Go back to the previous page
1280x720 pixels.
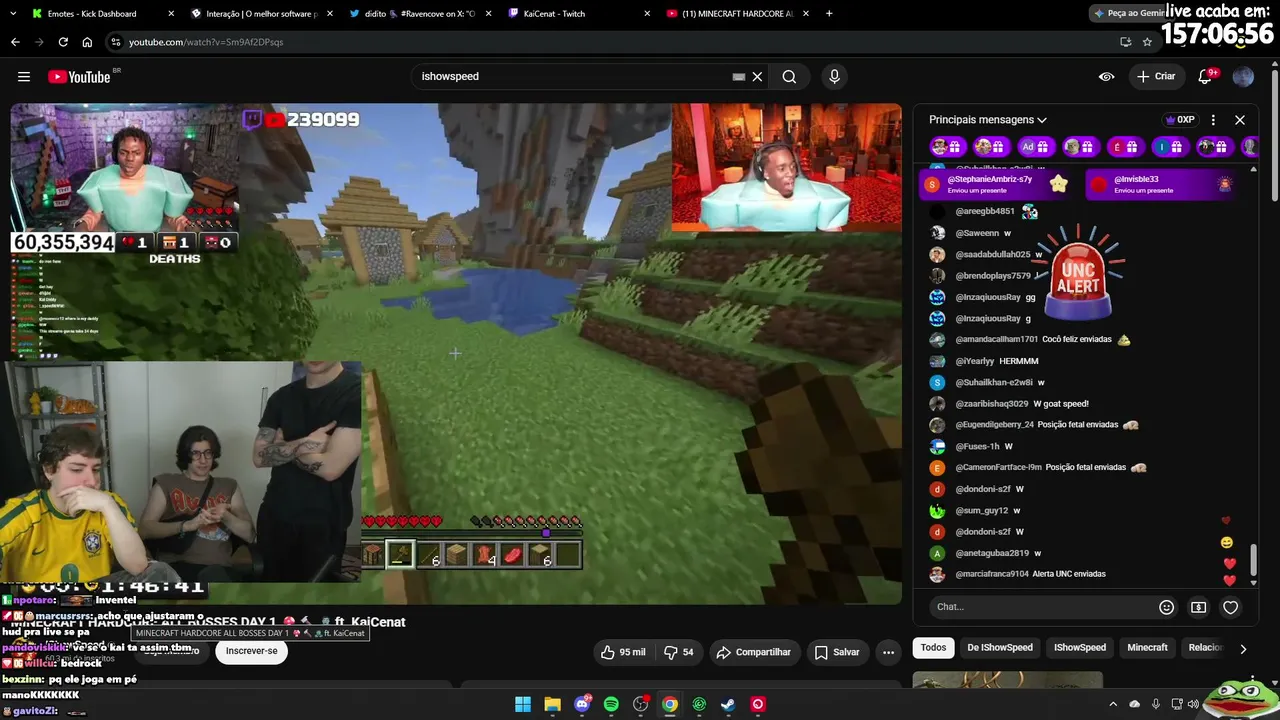[x=15, y=42]
